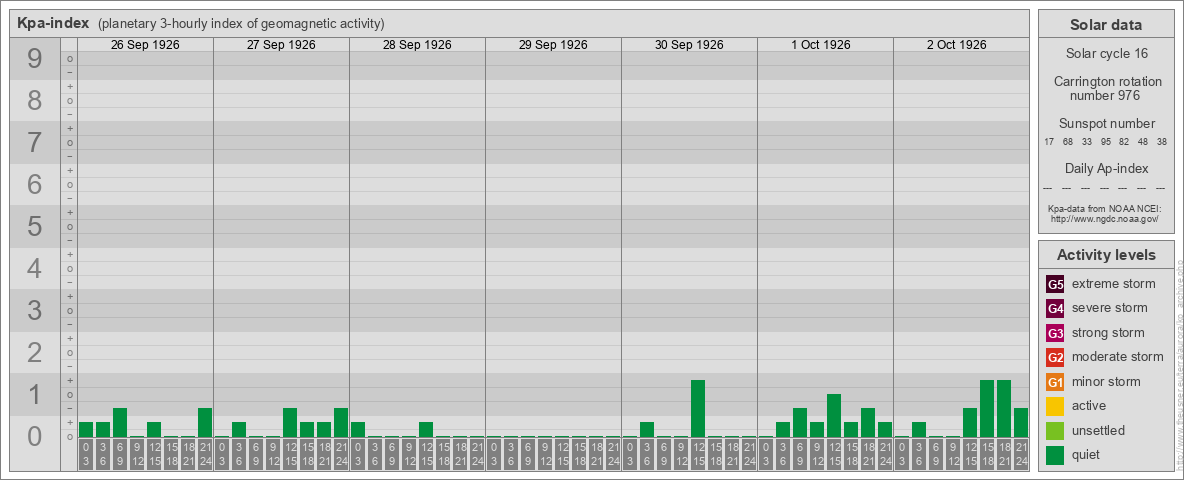Image resolution: width=1184 pixels, height=480 pixels.
Task: Click the G4 severe storm badge
Action: (1055, 309)
